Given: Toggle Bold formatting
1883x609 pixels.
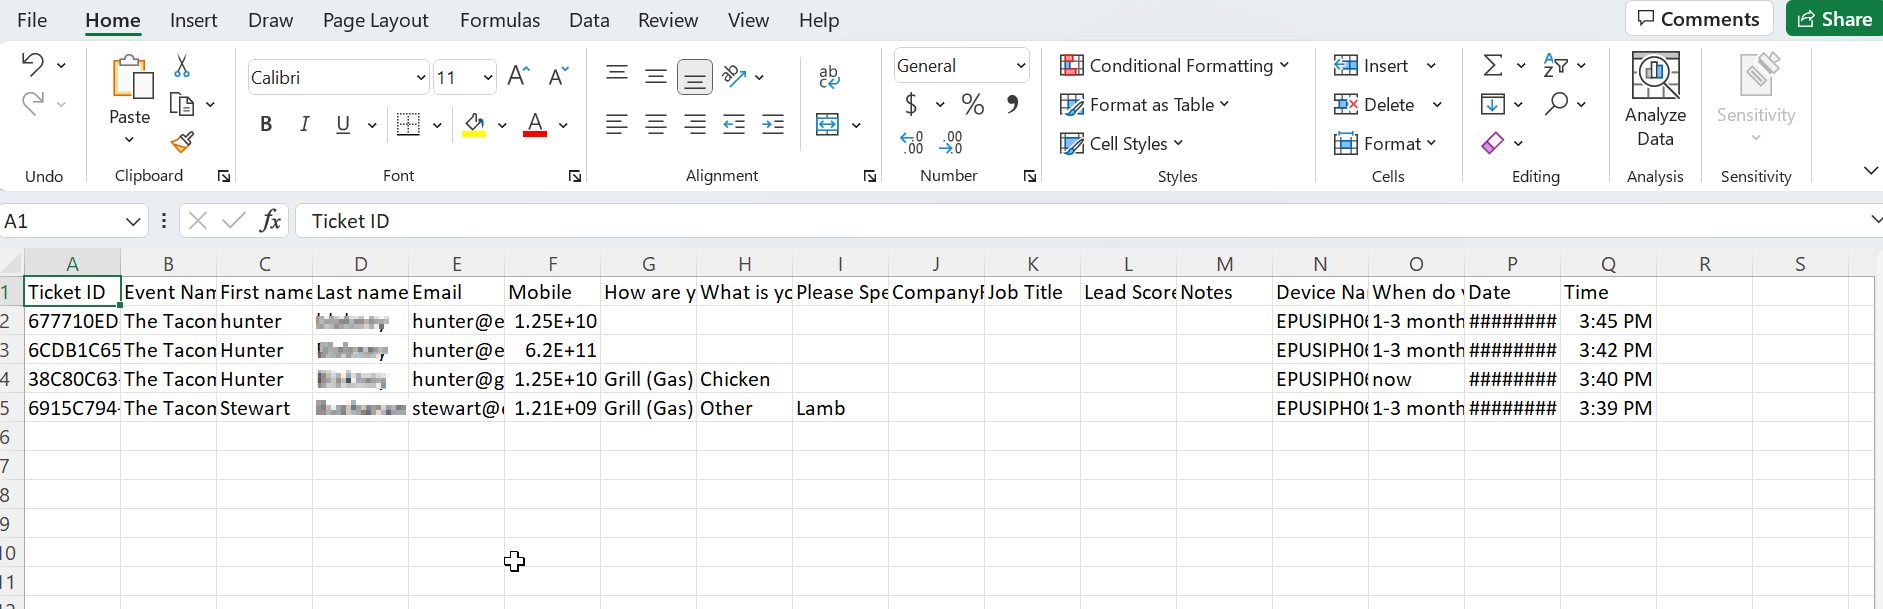Looking at the screenshot, I should 266,125.
